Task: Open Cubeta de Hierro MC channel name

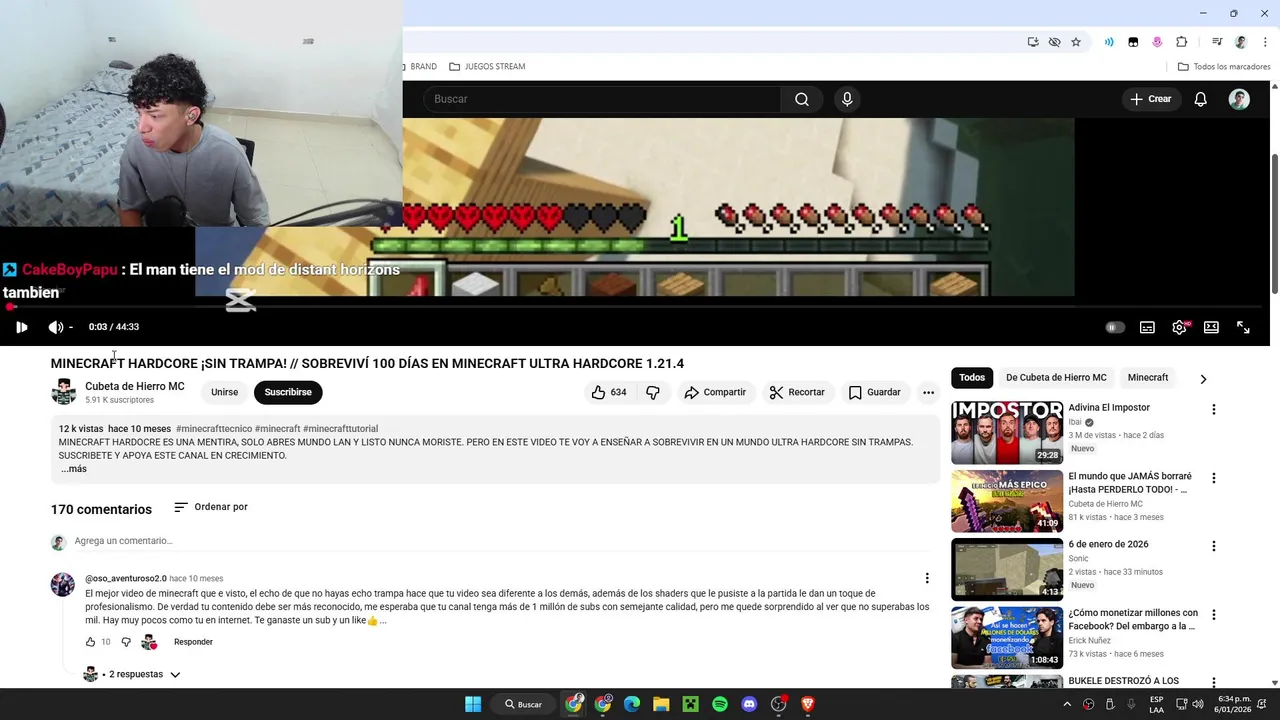Action: pos(135,386)
